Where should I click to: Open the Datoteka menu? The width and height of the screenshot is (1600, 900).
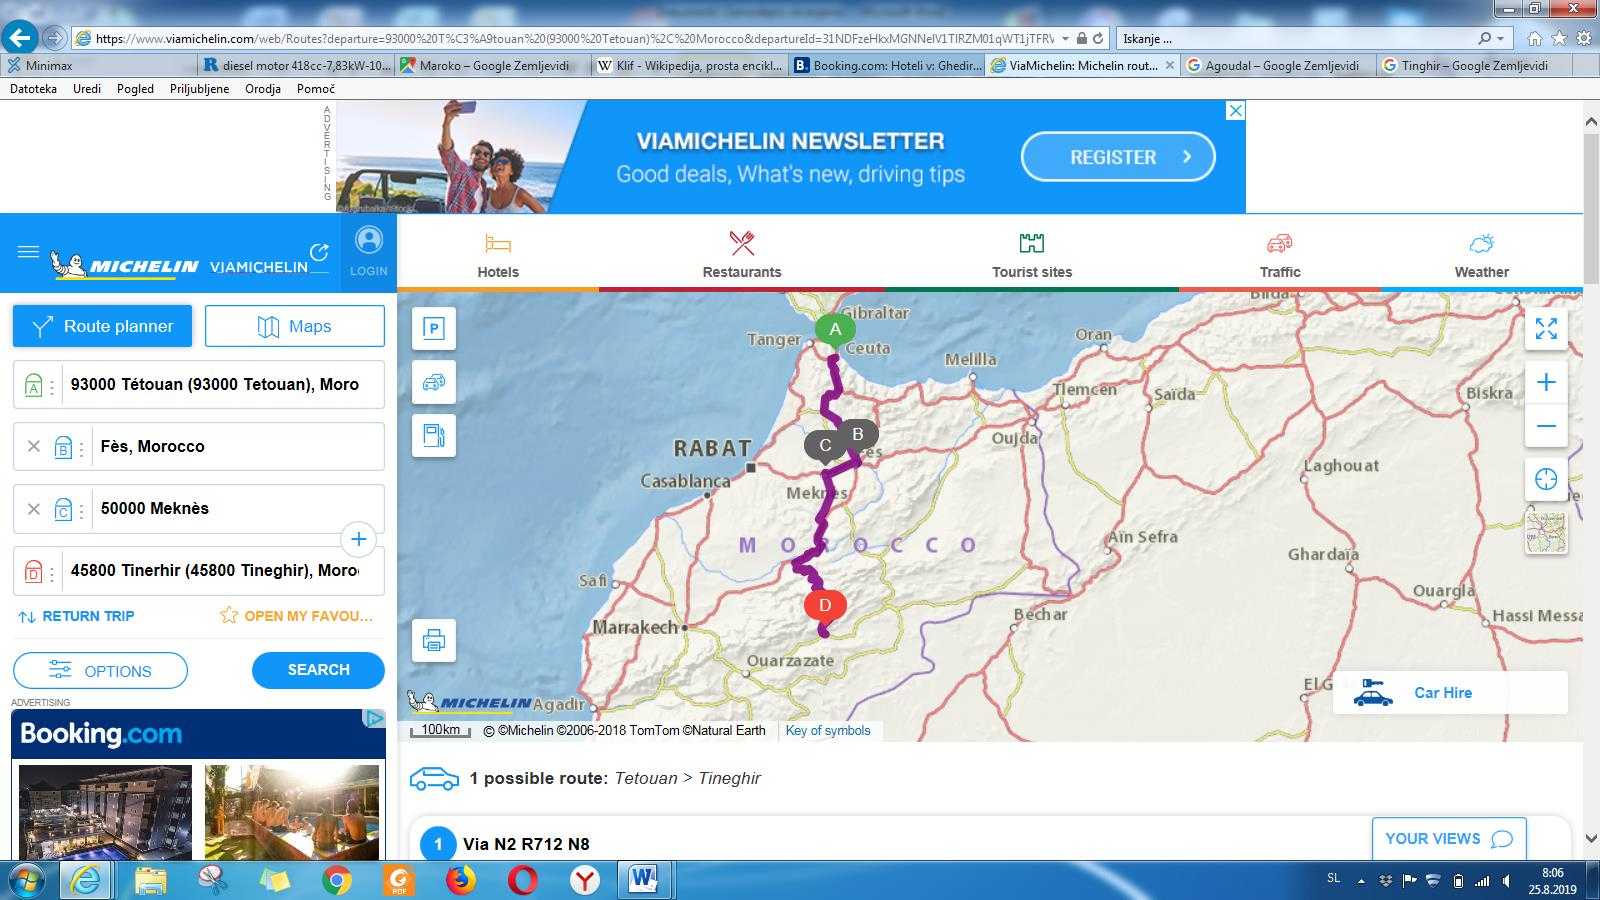click(33, 88)
